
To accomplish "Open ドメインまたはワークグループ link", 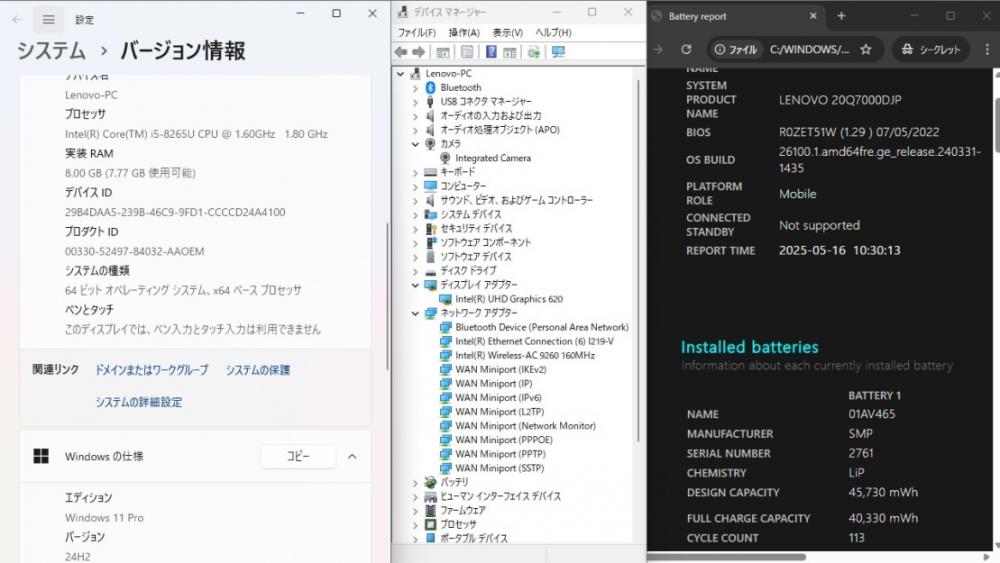I will click(x=152, y=370).
